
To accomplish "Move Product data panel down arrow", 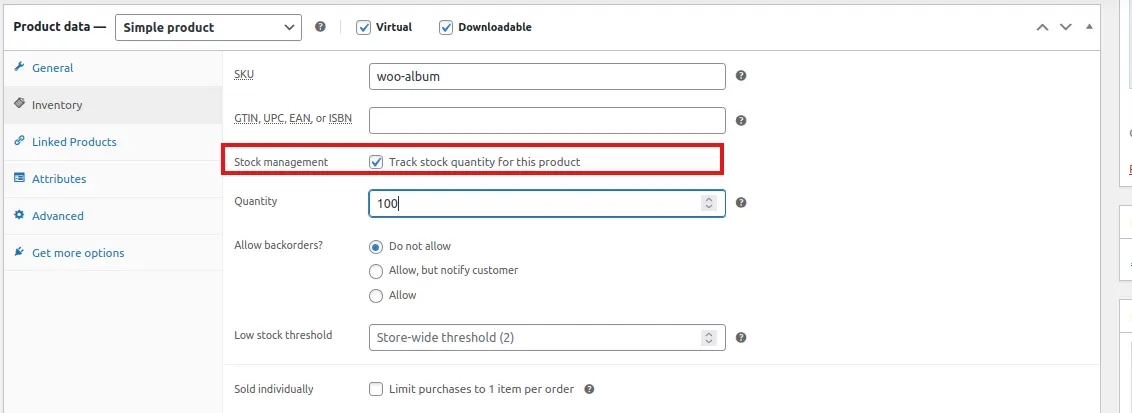I will click(x=1065, y=27).
